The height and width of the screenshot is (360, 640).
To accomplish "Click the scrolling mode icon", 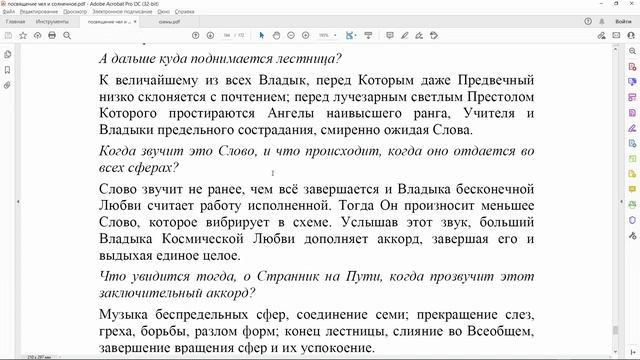I will (x=368, y=36).
